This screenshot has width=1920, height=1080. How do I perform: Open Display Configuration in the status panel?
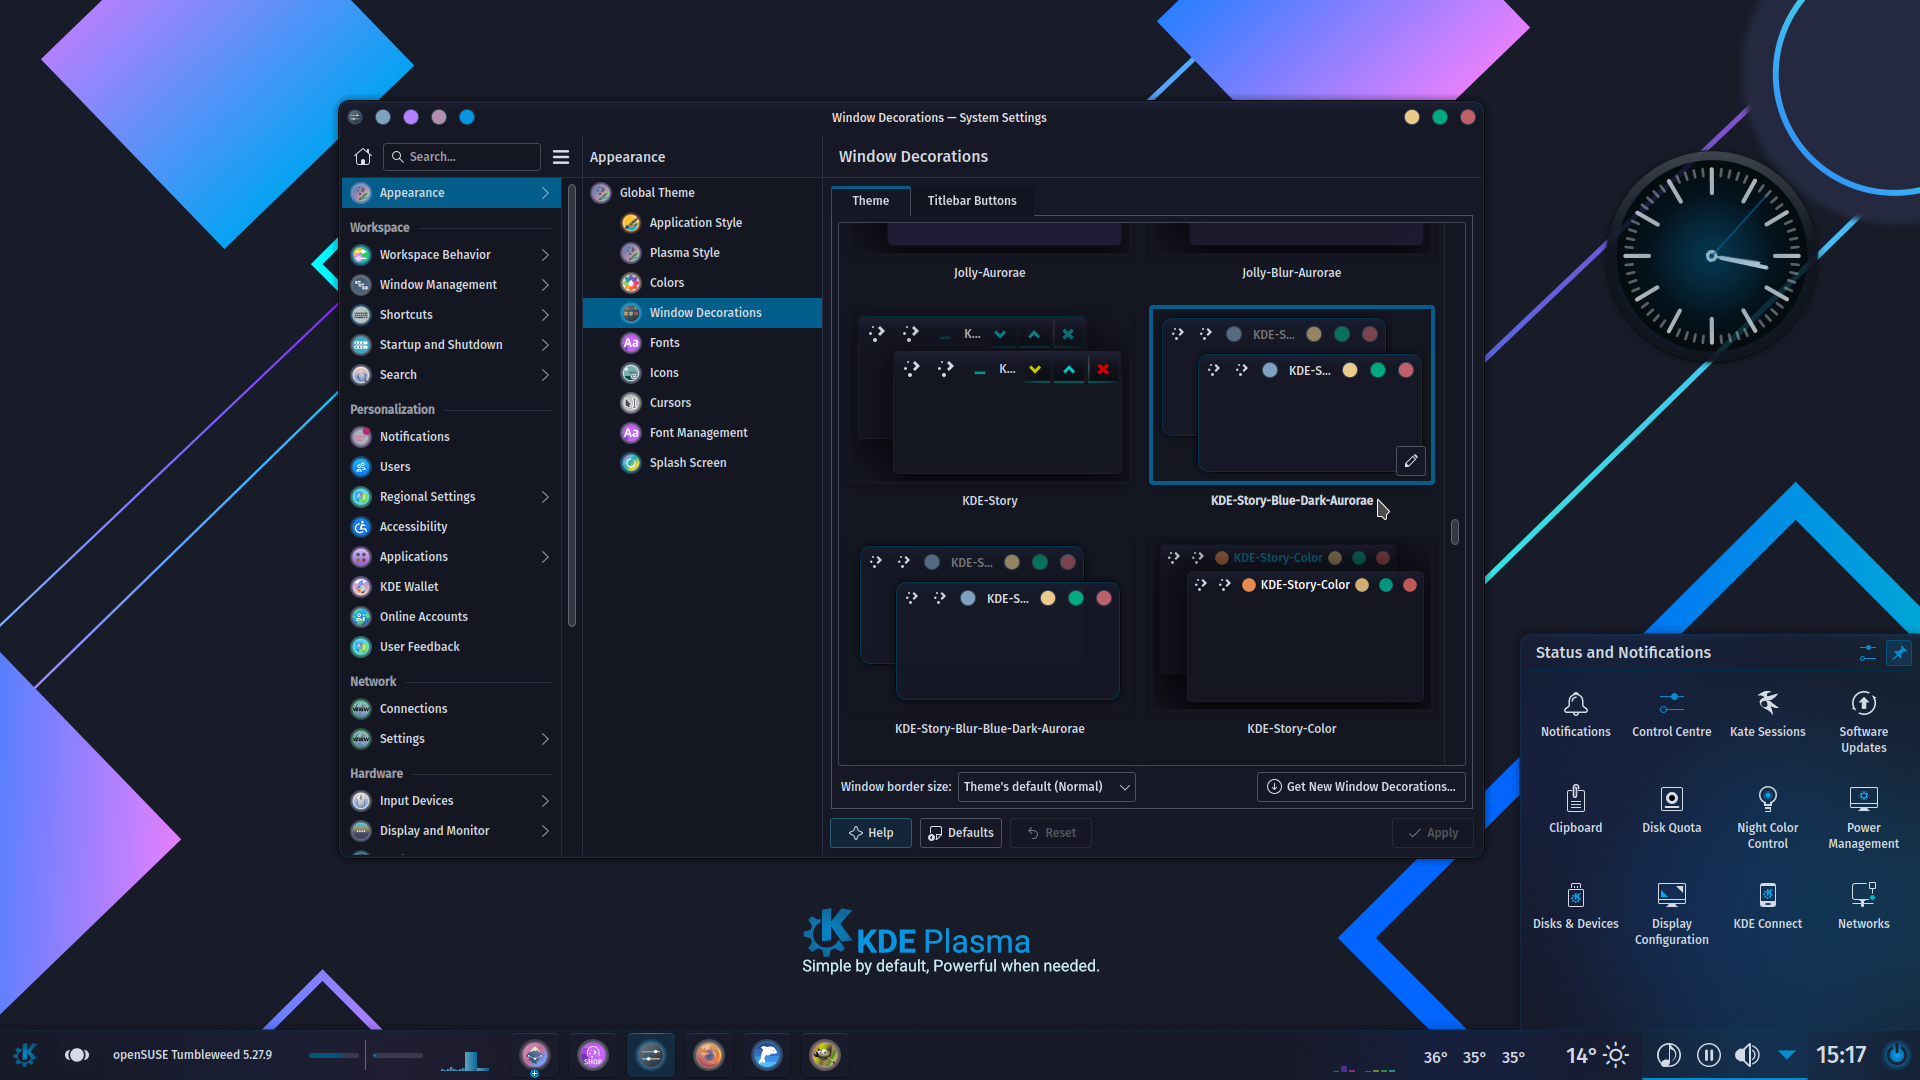(1672, 914)
